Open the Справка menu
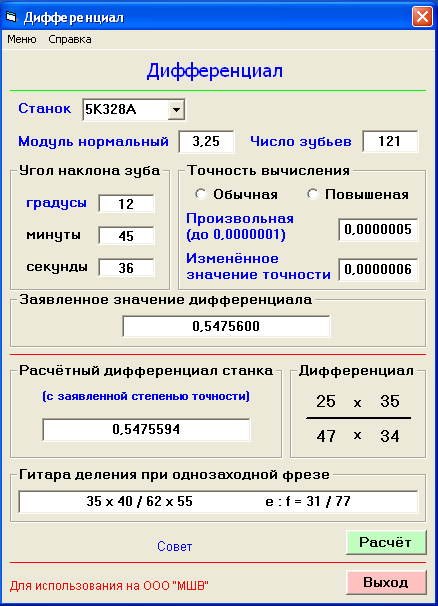The height and width of the screenshot is (606, 438). [x=70, y=39]
